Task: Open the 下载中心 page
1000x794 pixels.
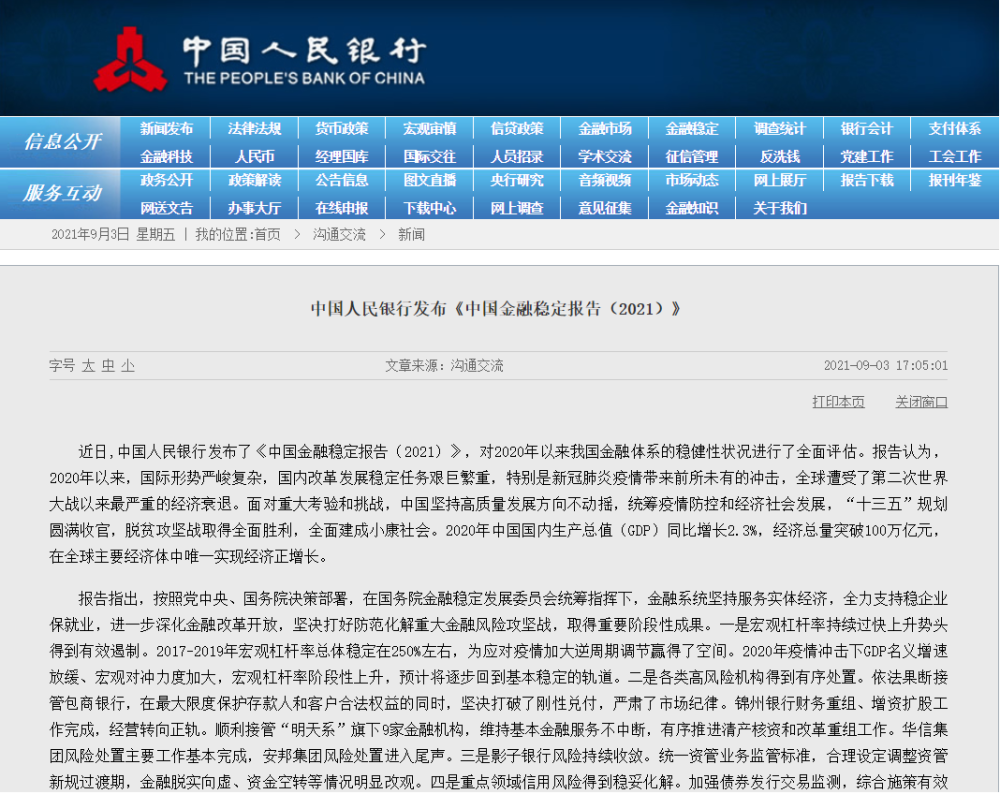Action: click(x=430, y=208)
